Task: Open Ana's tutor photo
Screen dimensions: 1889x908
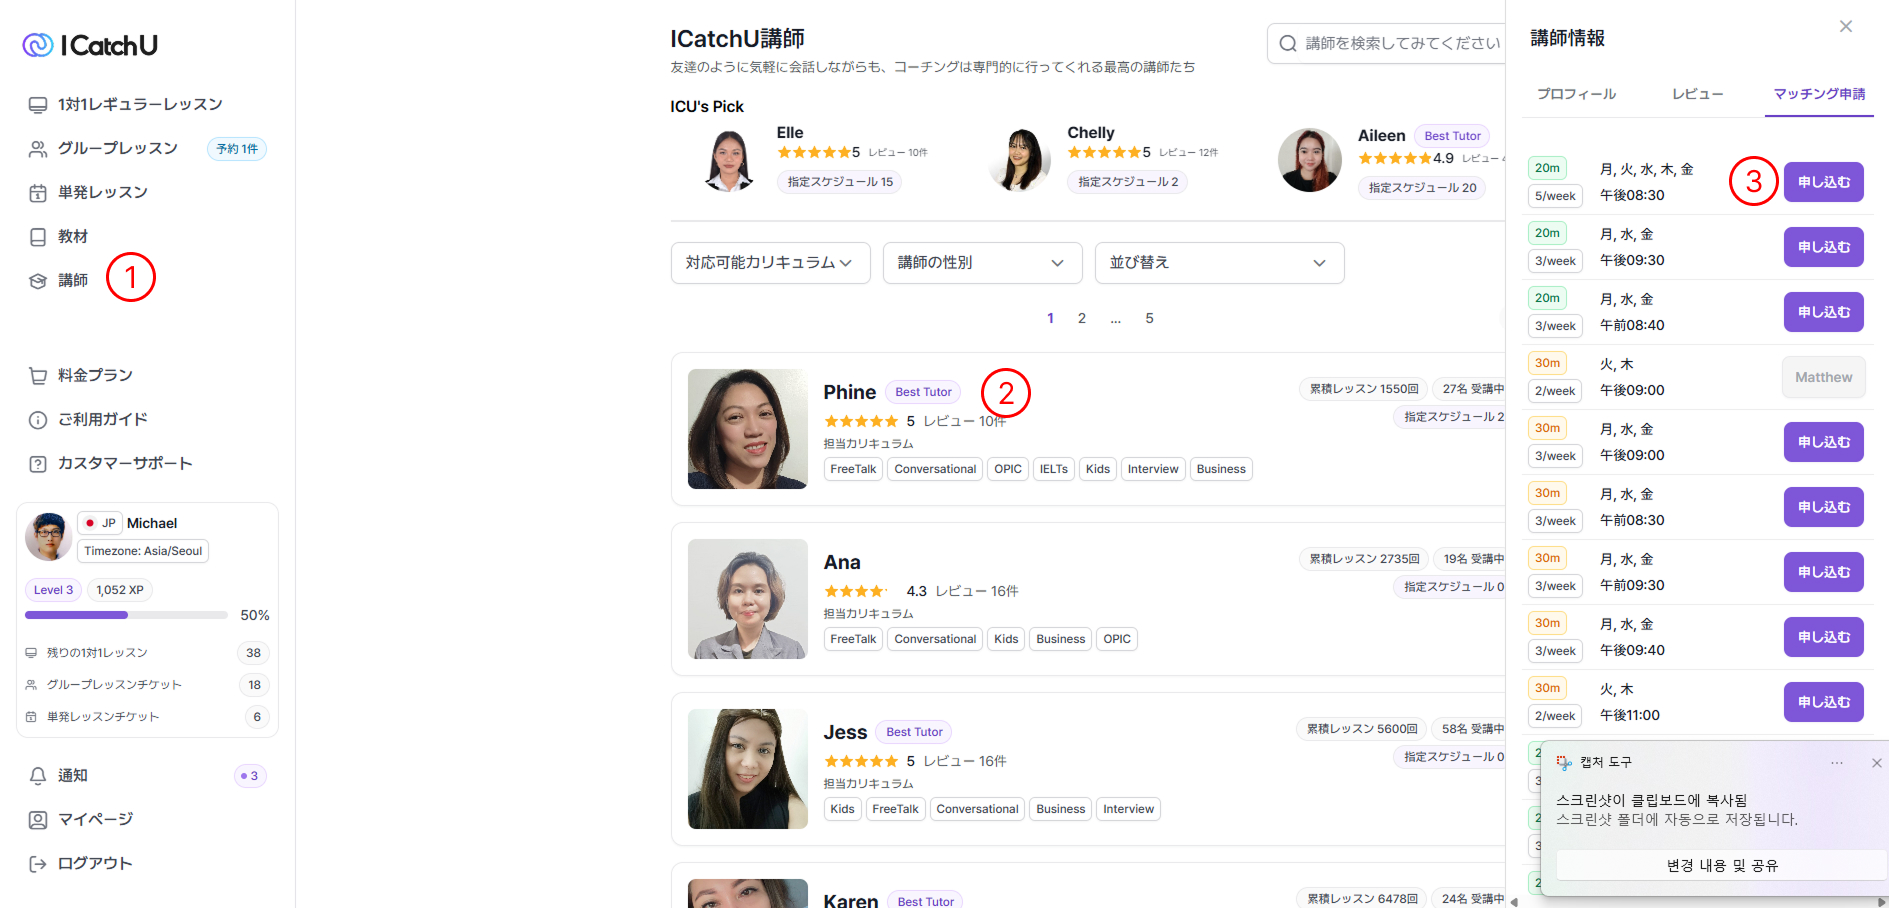Action: tap(748, 599)
